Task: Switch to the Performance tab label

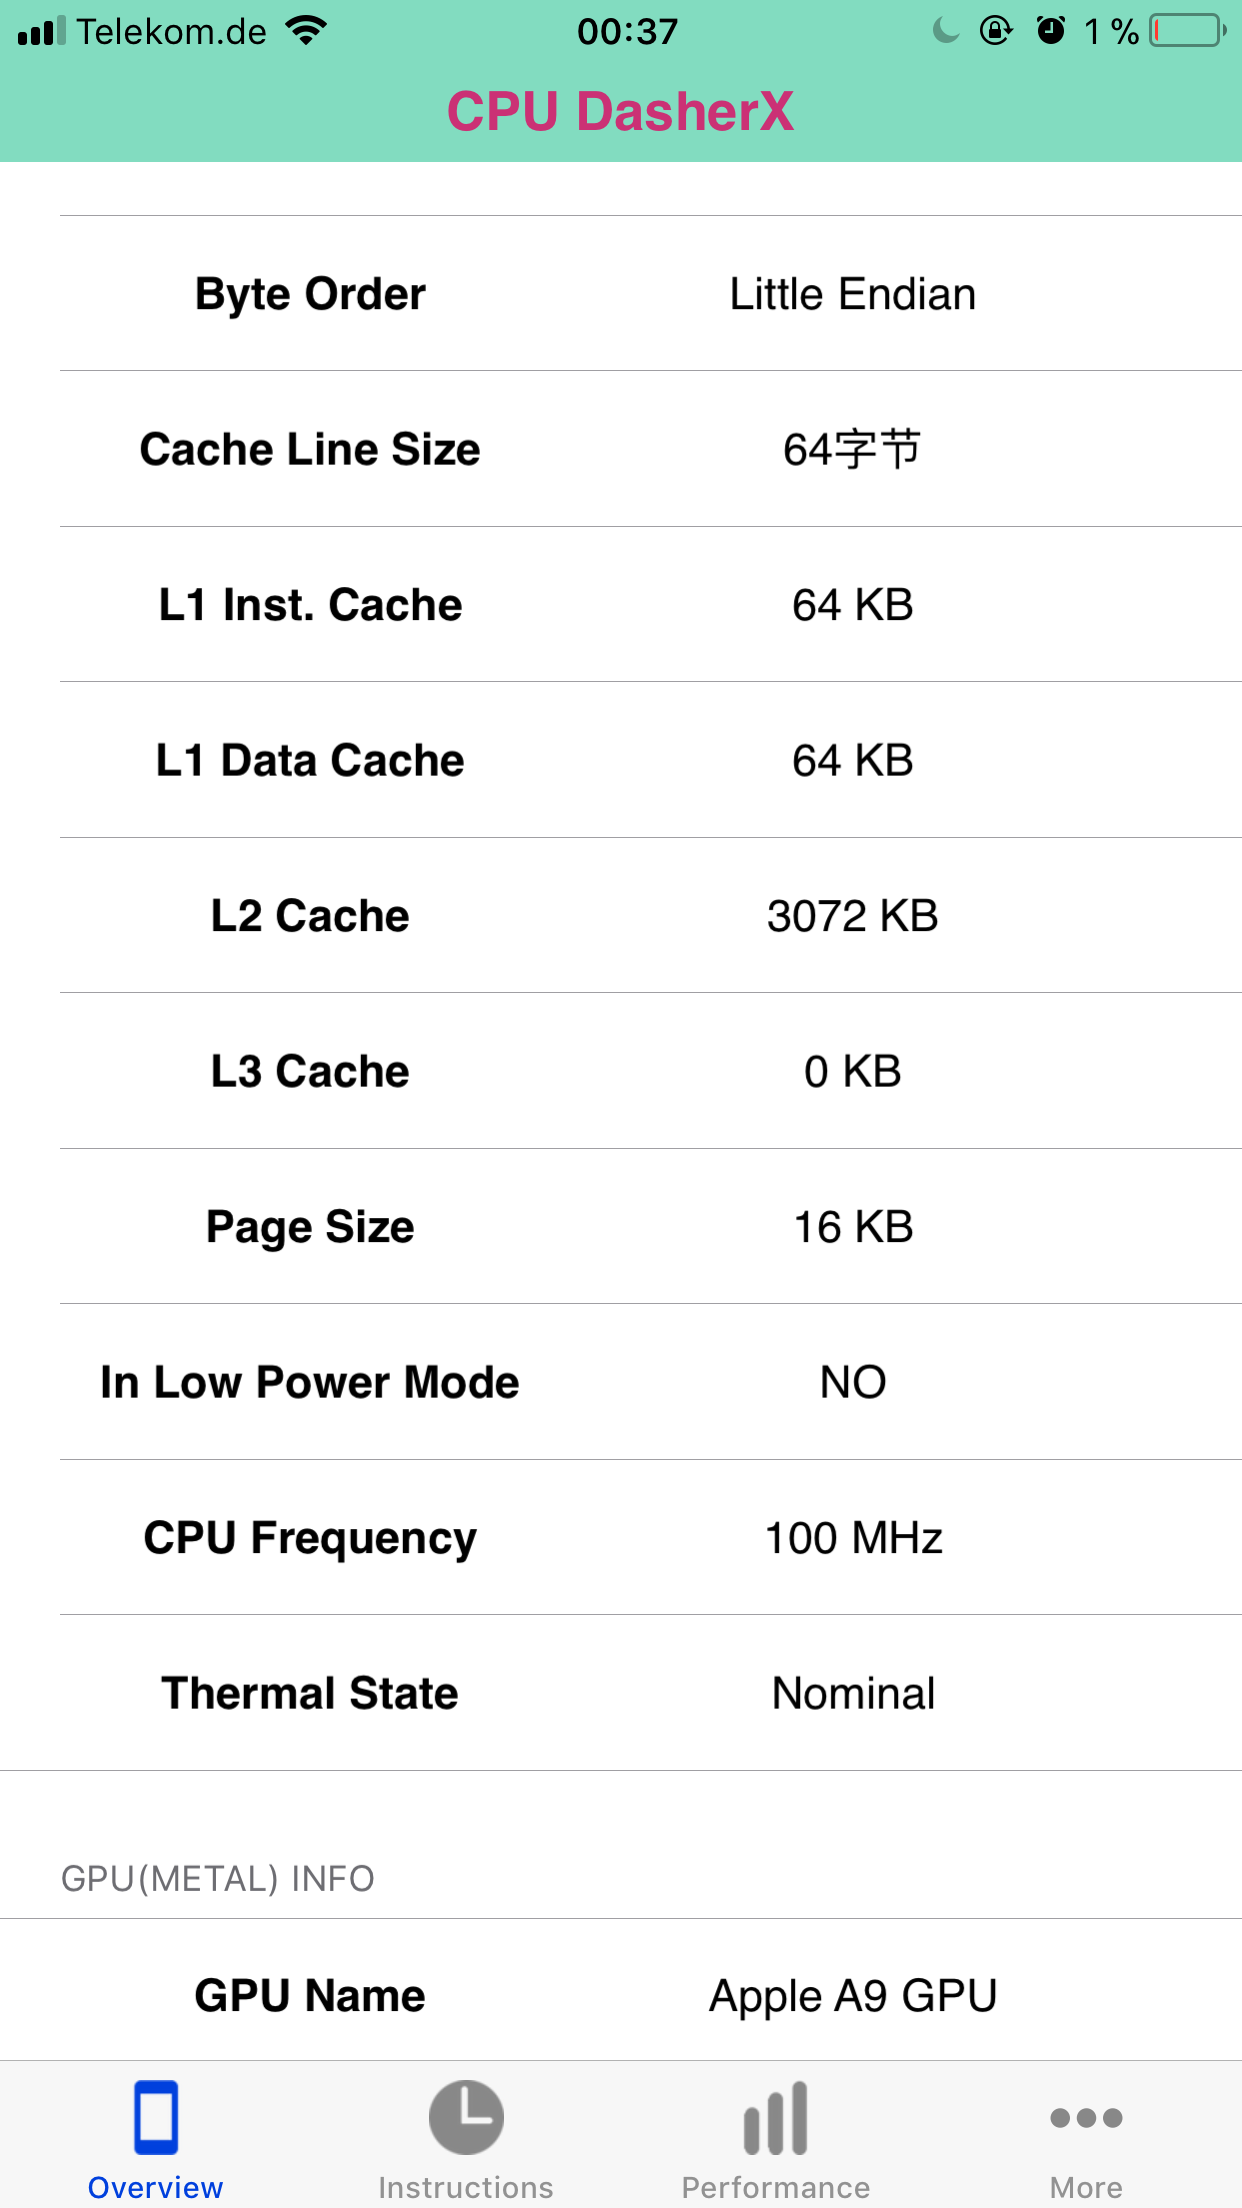Action: click(776, 2187)
